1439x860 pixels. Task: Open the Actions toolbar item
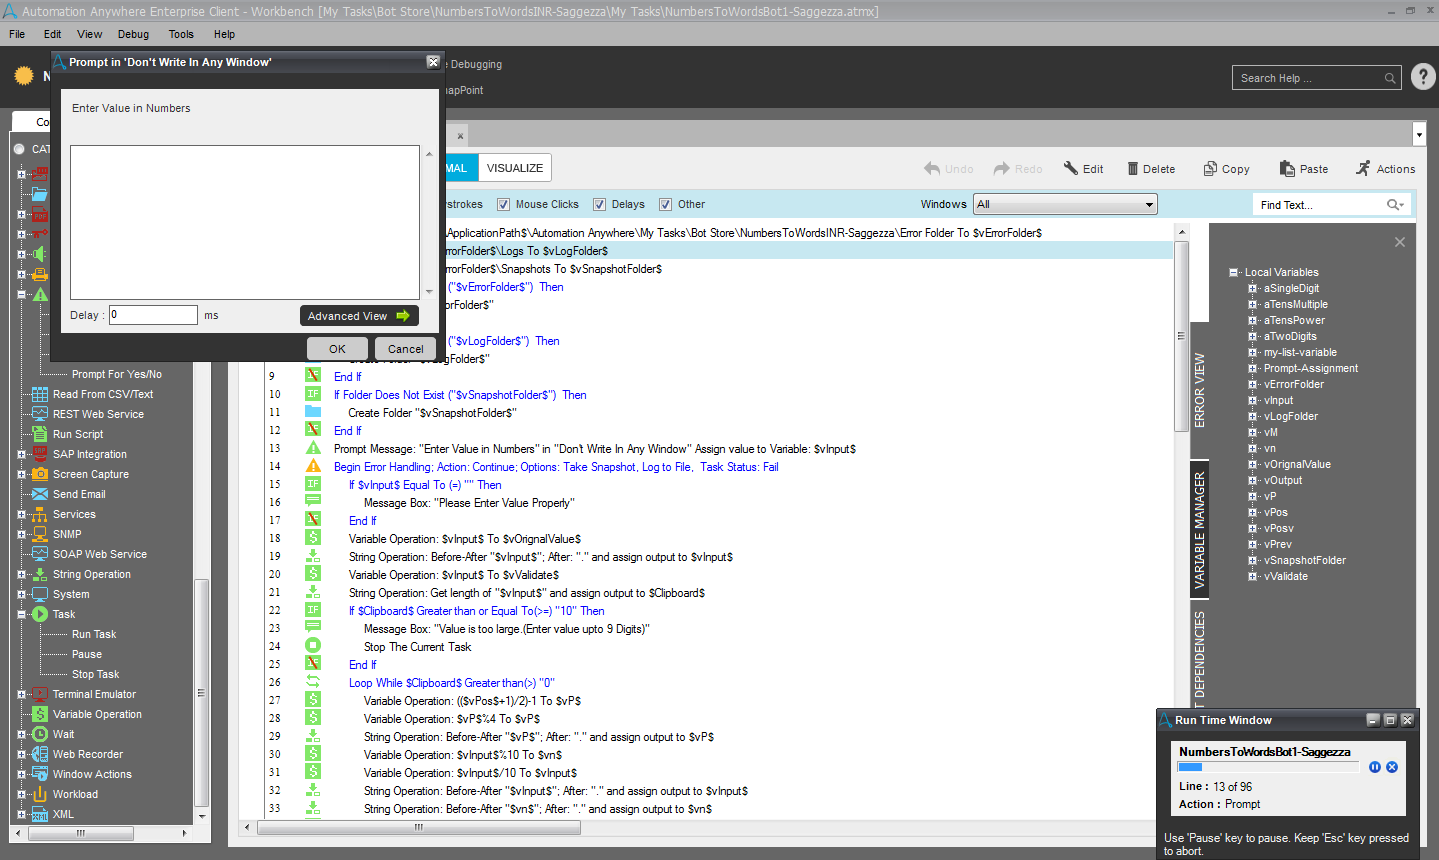(1385, 169)
